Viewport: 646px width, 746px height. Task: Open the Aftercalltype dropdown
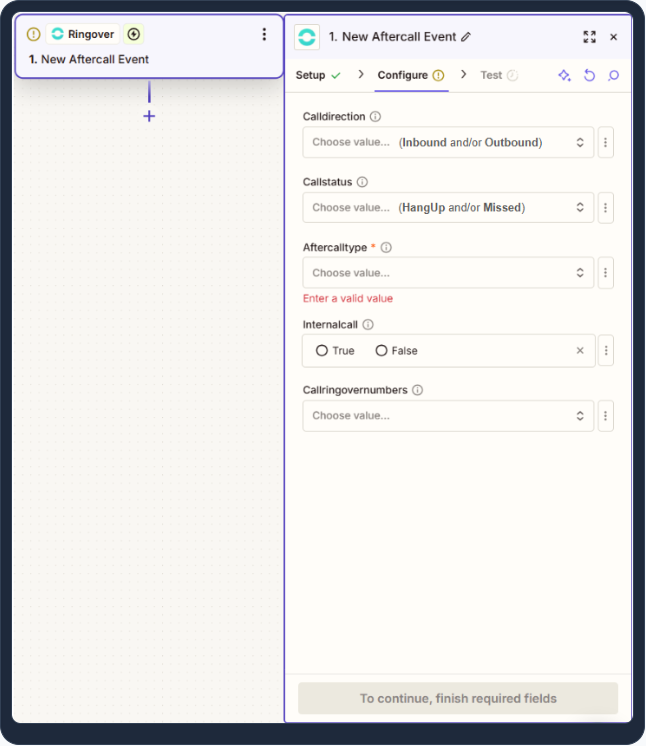pos(448,273)
